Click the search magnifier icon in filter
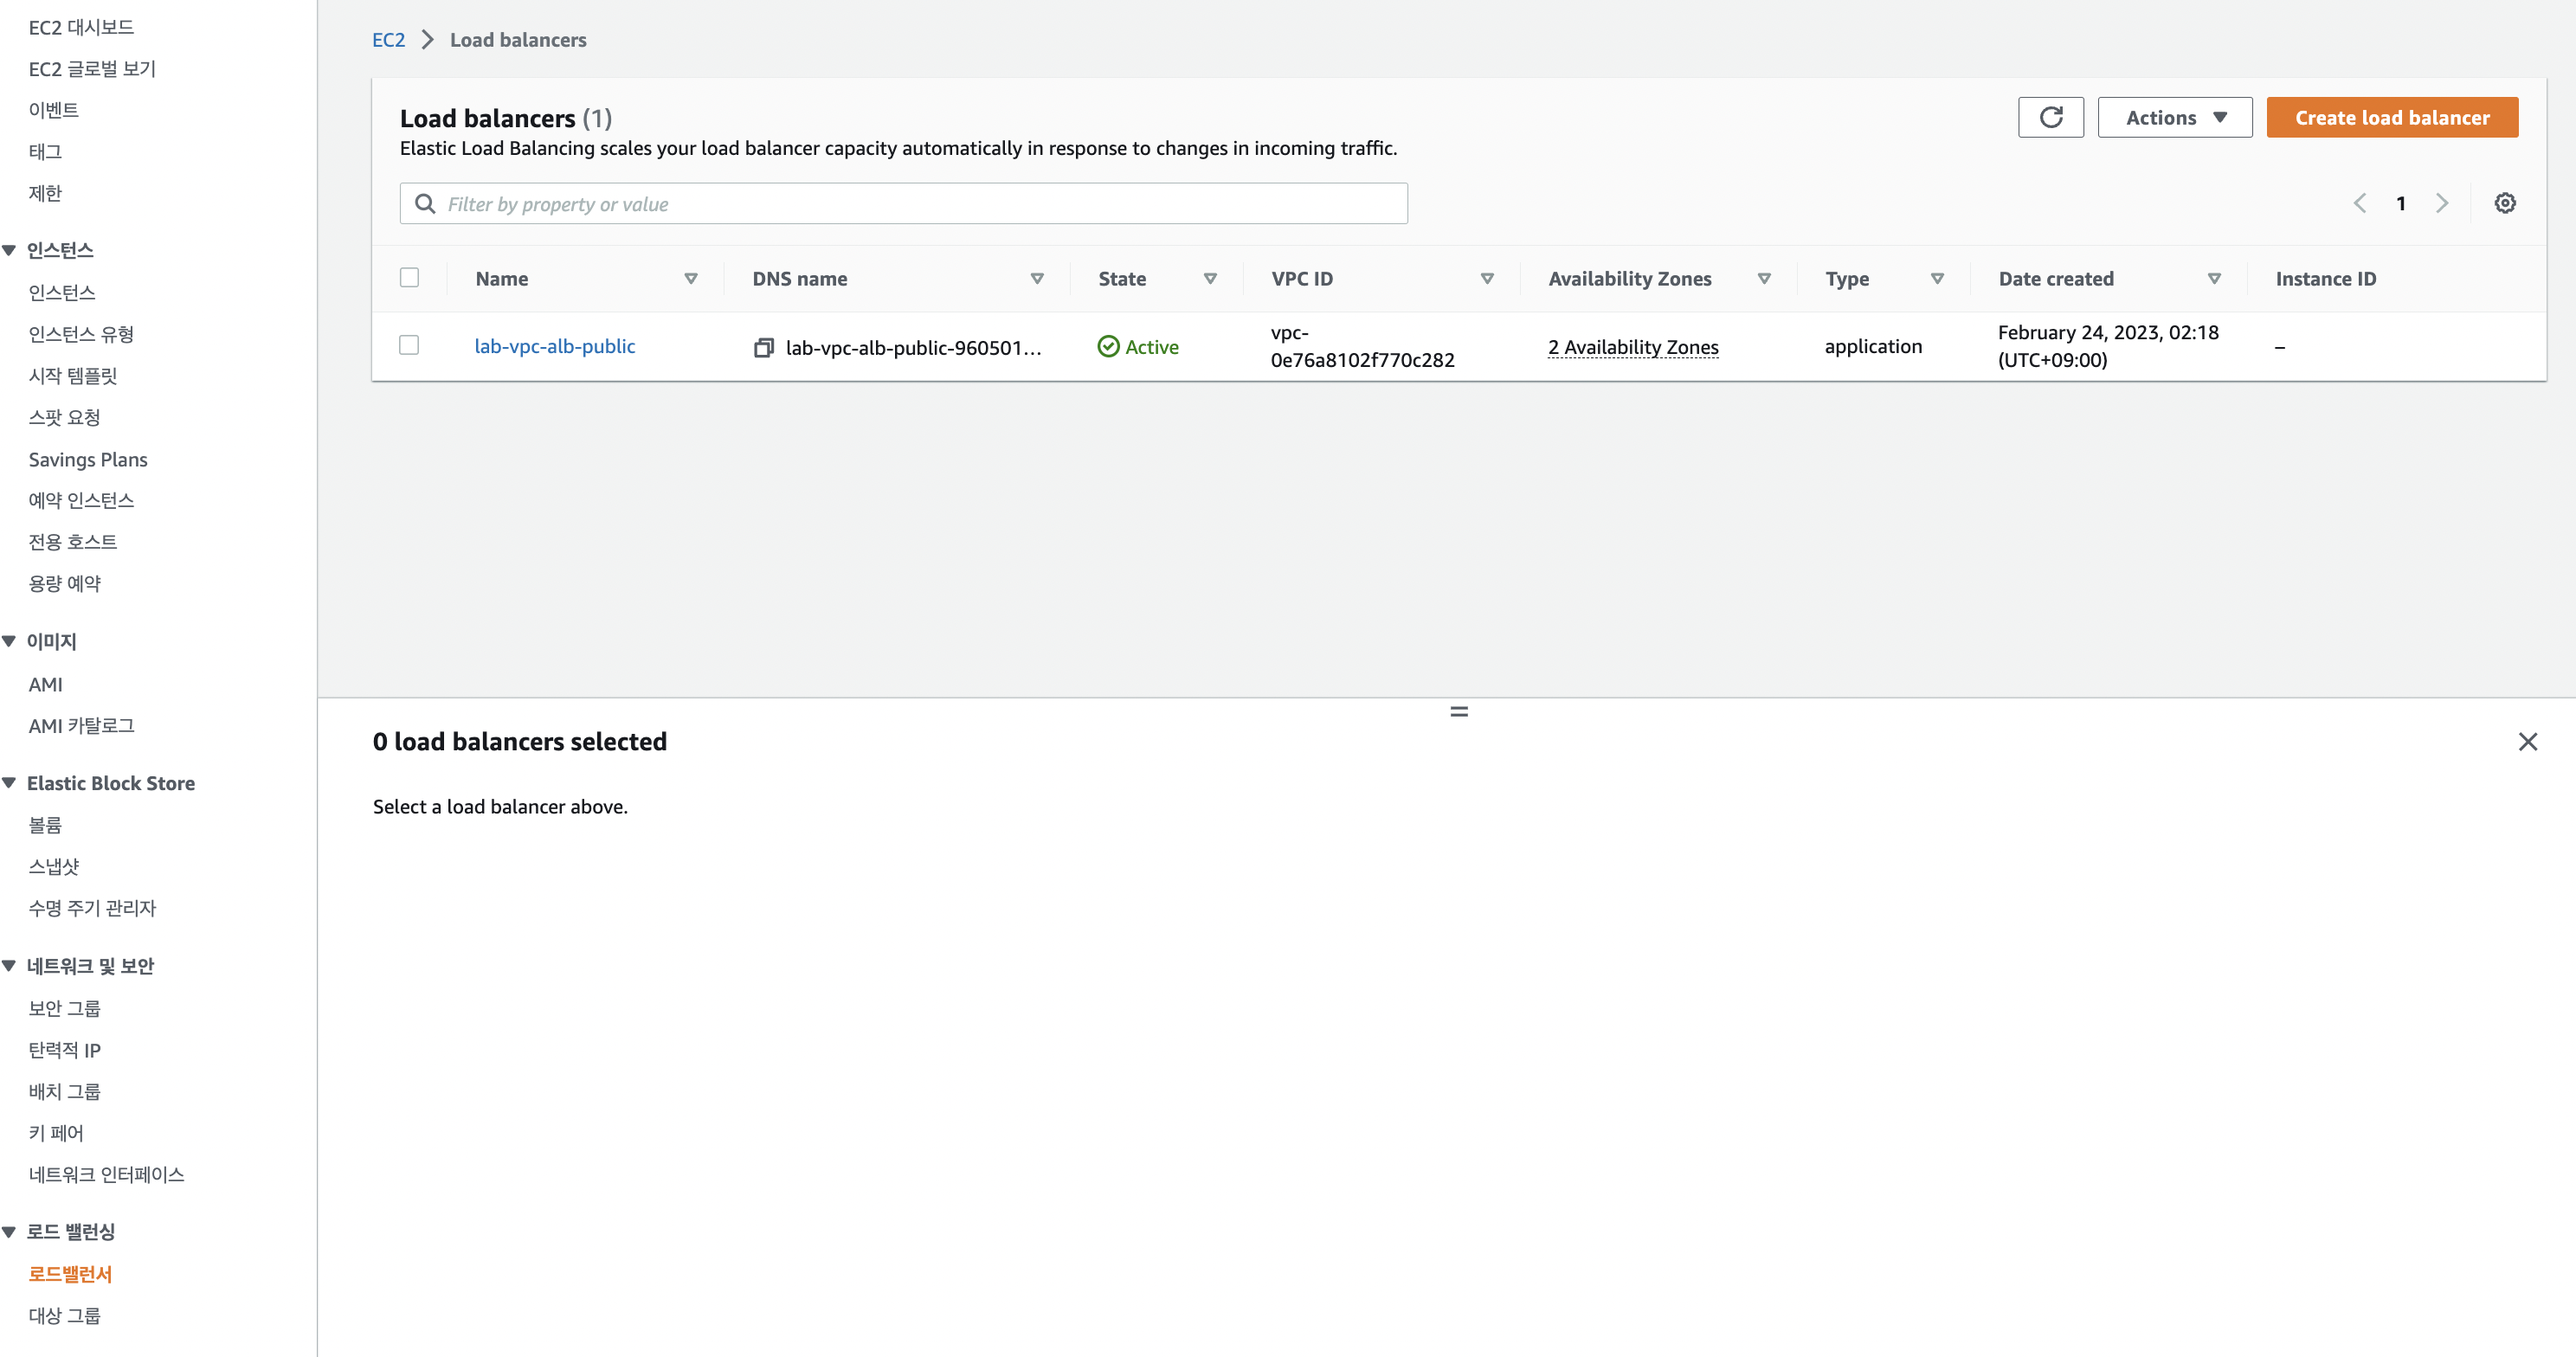Image resolution: width=2576 pixels, height=1357 pixels. (x=425, y=204)
